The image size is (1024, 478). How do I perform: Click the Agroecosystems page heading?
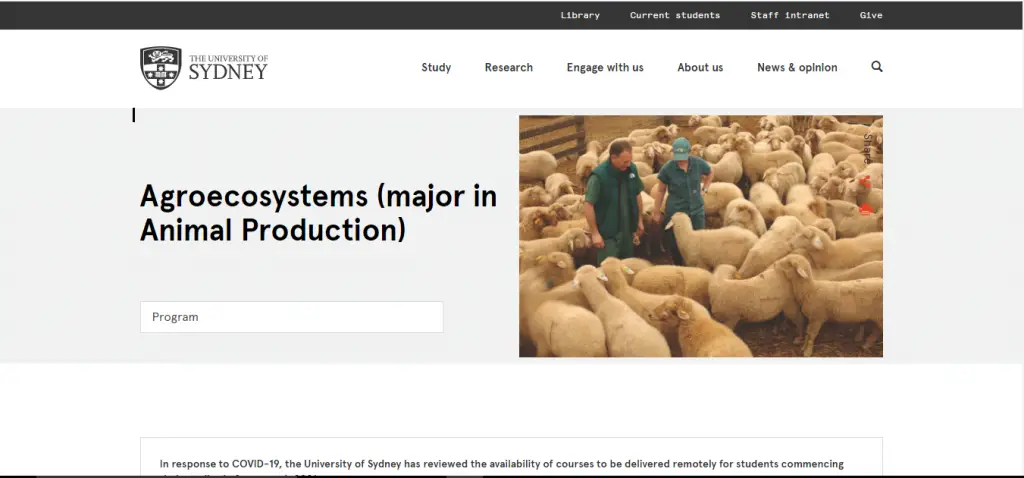(318, 212)
